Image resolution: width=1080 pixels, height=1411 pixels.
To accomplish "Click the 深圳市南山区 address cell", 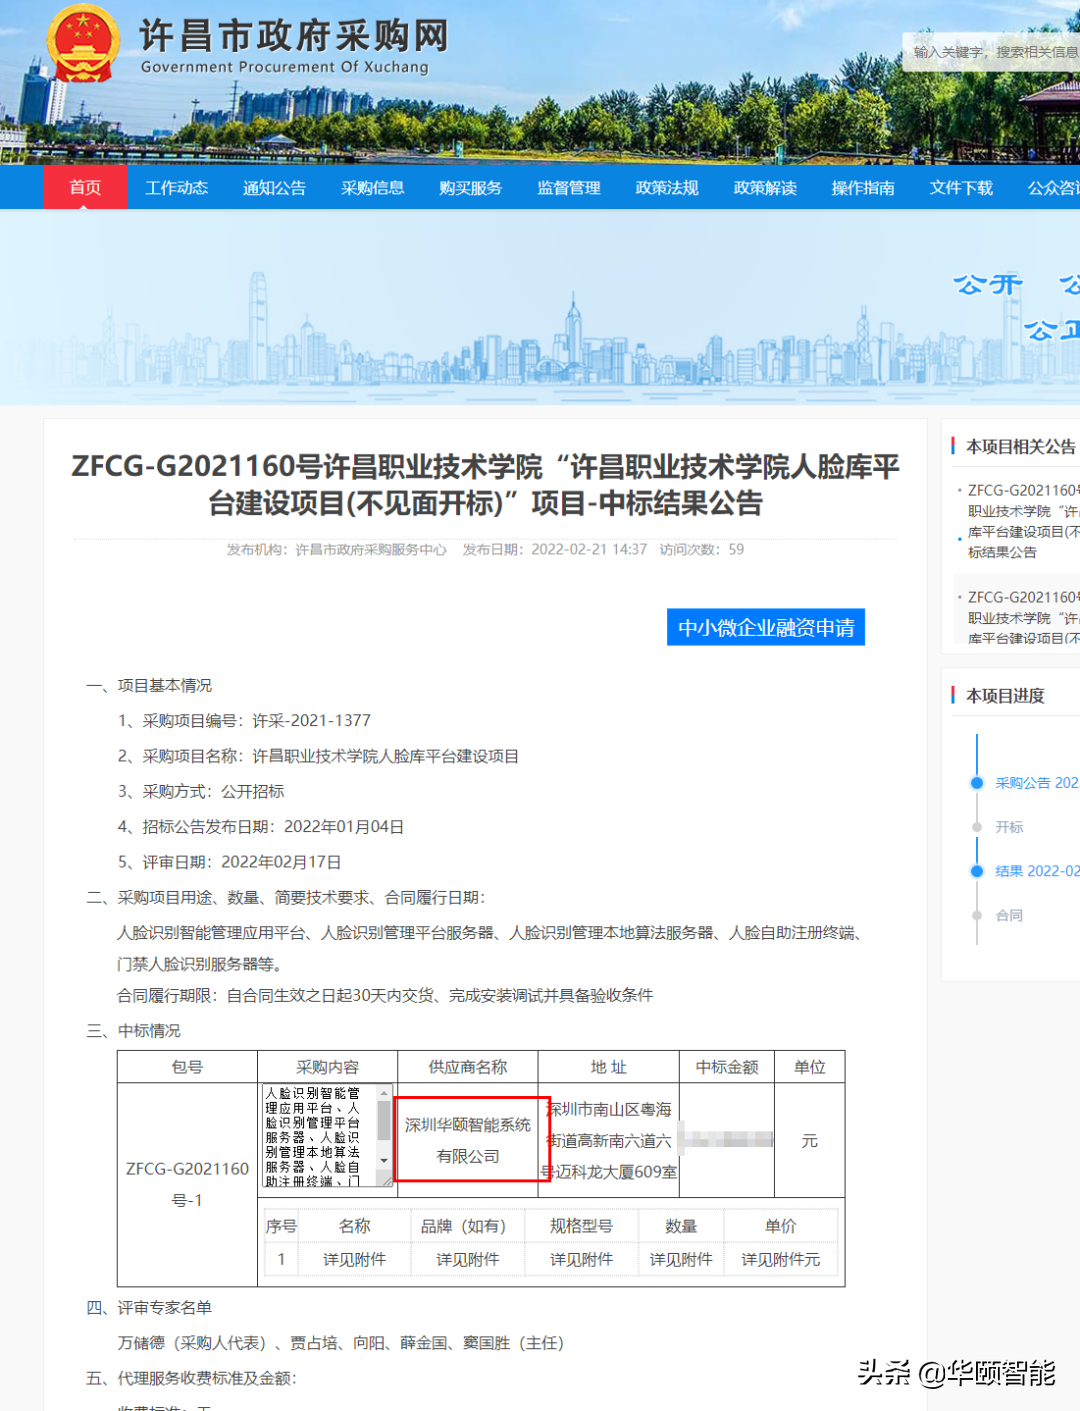I will coord(609,1140).
